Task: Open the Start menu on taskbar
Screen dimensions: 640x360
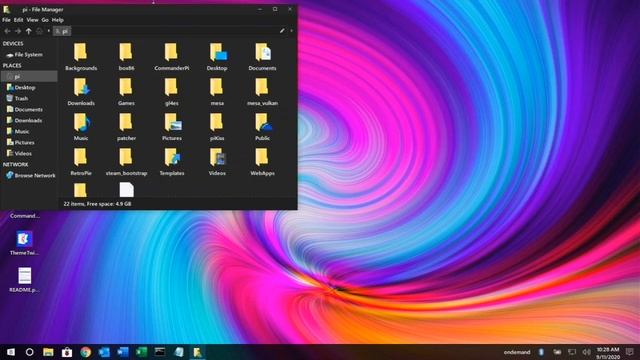Action: tap(11, 352)
